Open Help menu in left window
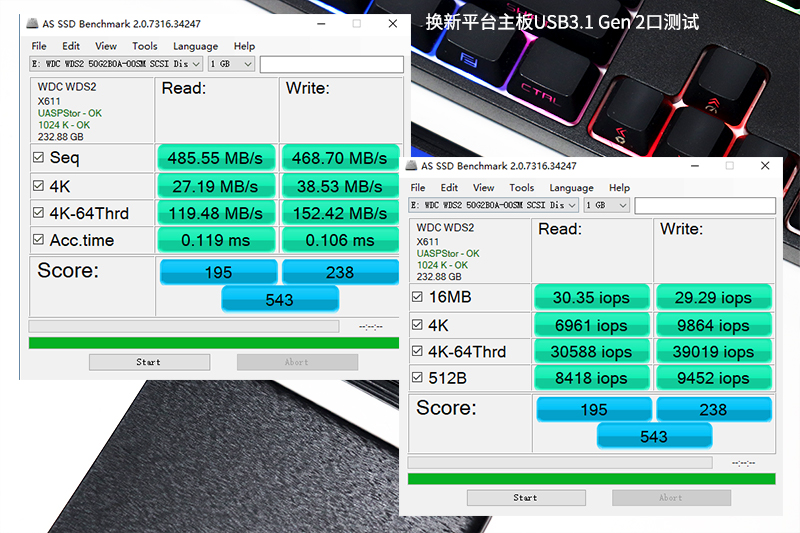Image resolution: width=800 pixels, height=533 pixels. (x=244, y=46)
